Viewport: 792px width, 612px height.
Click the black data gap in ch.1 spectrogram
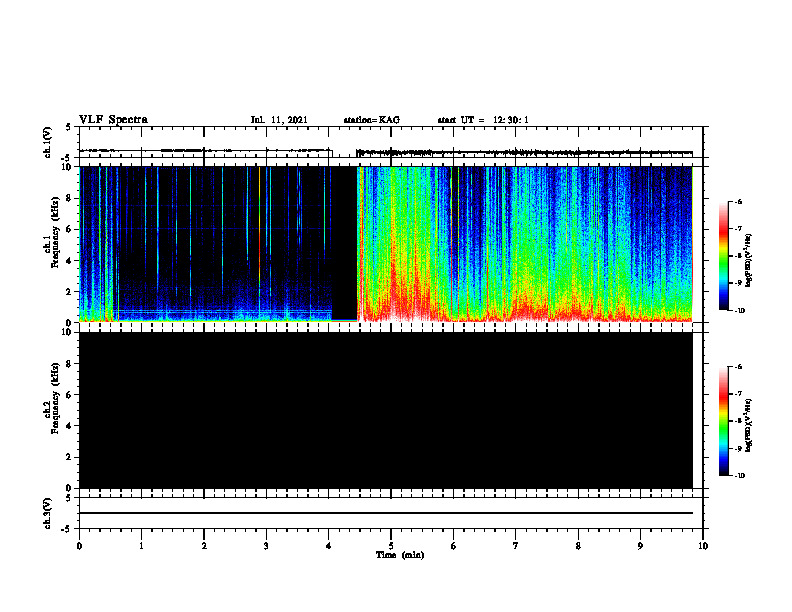pos(344,243)
